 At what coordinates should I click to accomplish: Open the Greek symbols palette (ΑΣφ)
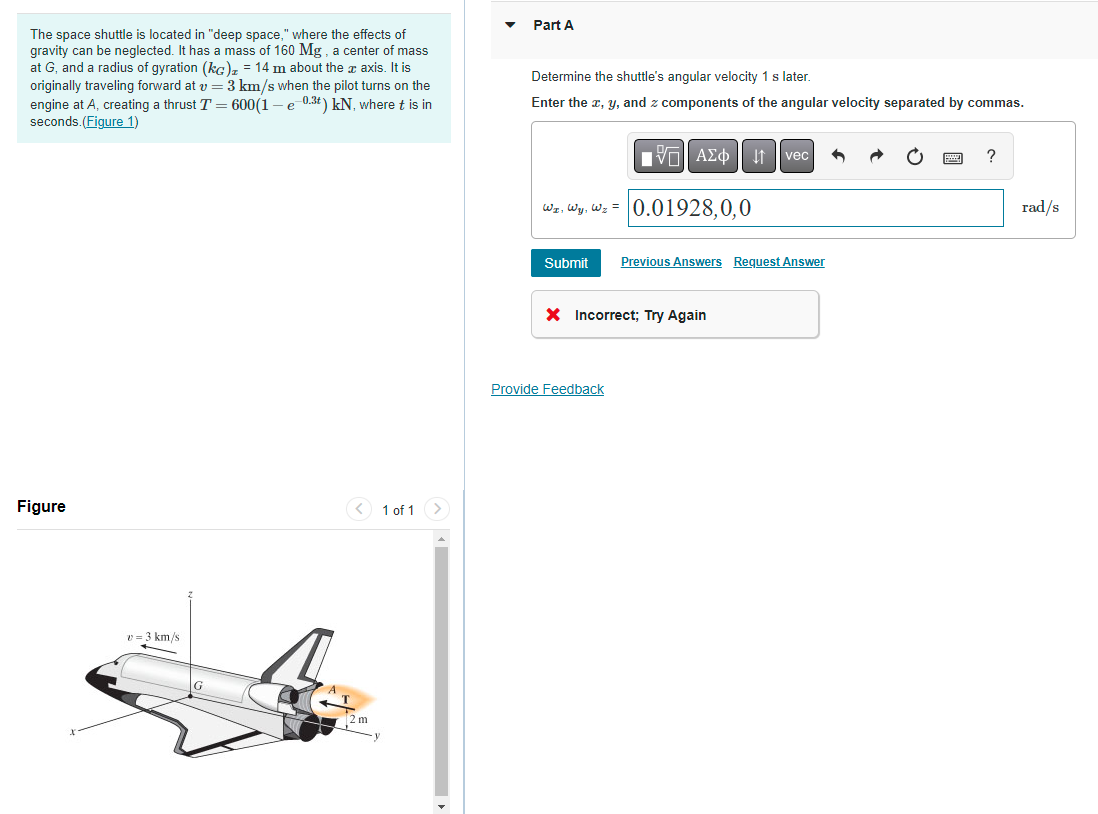click(712, 155)
